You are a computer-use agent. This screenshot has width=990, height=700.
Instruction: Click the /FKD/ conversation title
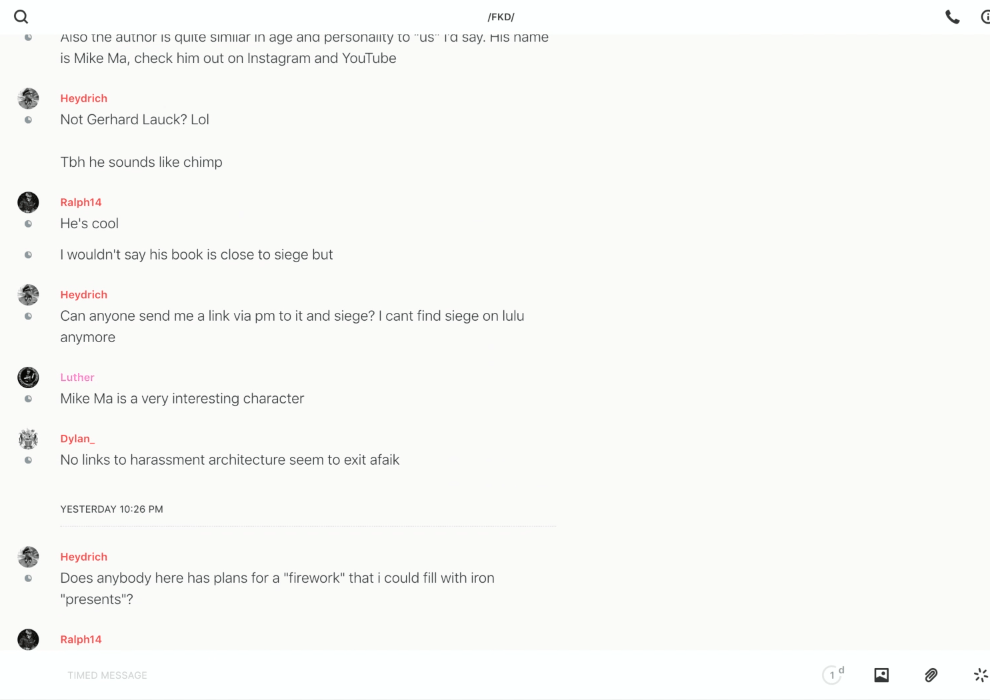[501, 17]
